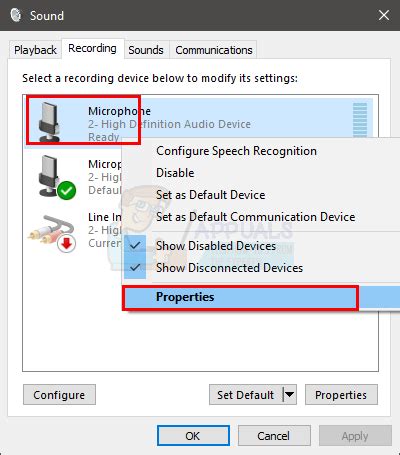Image resolution: width=400 pixels, height=455 pixels.
Task: Toggle Show Disconnected Devices option
Action: tap(229, 268)
